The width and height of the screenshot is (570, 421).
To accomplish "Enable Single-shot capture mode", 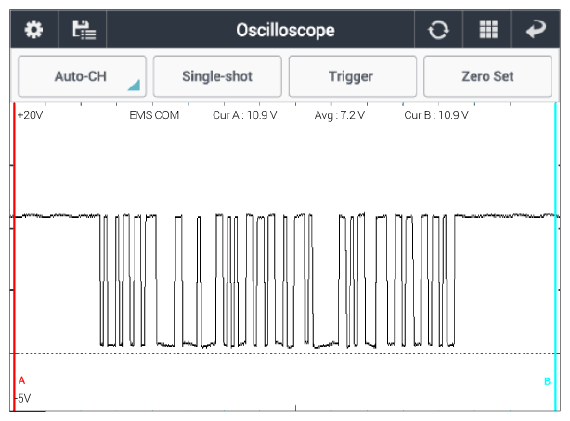I will [217, 76].
